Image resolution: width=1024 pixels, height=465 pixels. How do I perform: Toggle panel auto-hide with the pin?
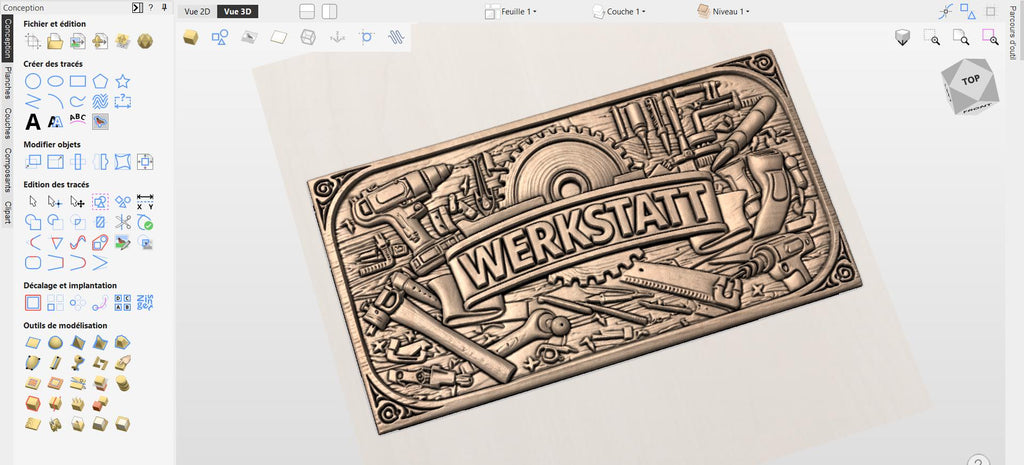164,8
